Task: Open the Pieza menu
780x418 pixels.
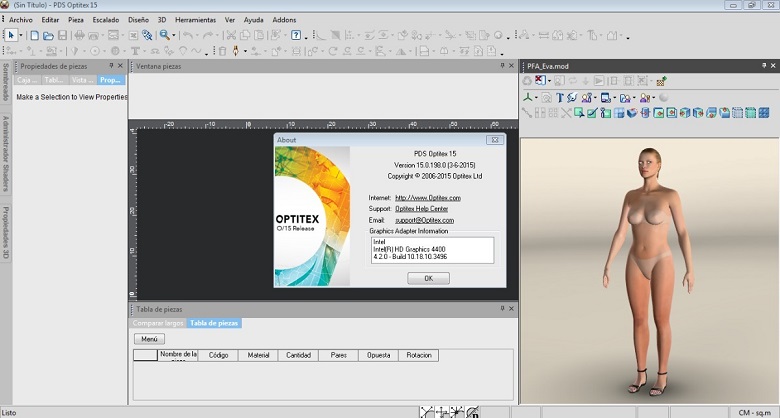Action: (x=76, y=20)
